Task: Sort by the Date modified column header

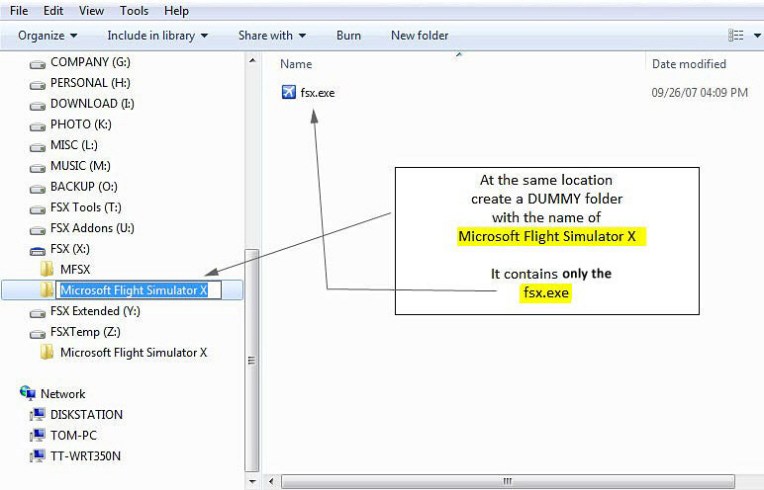Action: pos(689,64)
